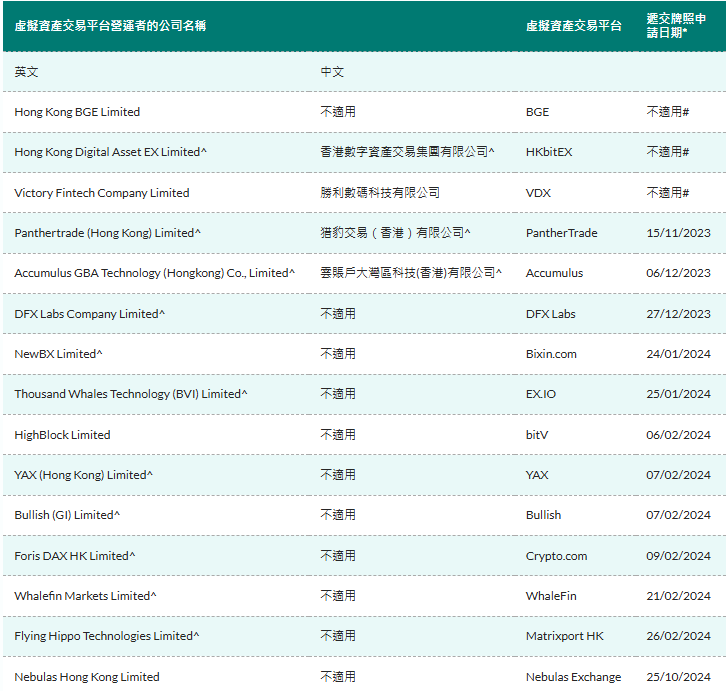Select '不適用#' in the VDX row
The height and width of the screenshot is (691, 726).
(668, 193)
